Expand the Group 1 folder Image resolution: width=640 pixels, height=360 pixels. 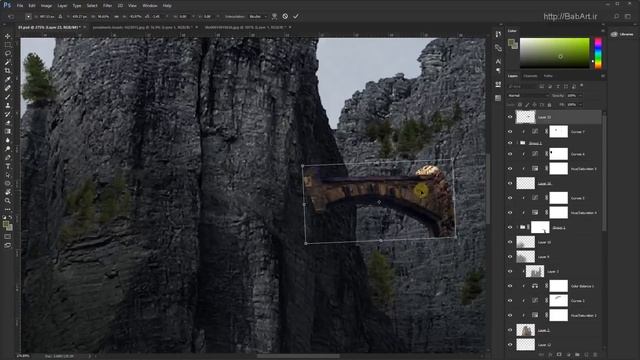pyautogui.click(x=517, y=227)
